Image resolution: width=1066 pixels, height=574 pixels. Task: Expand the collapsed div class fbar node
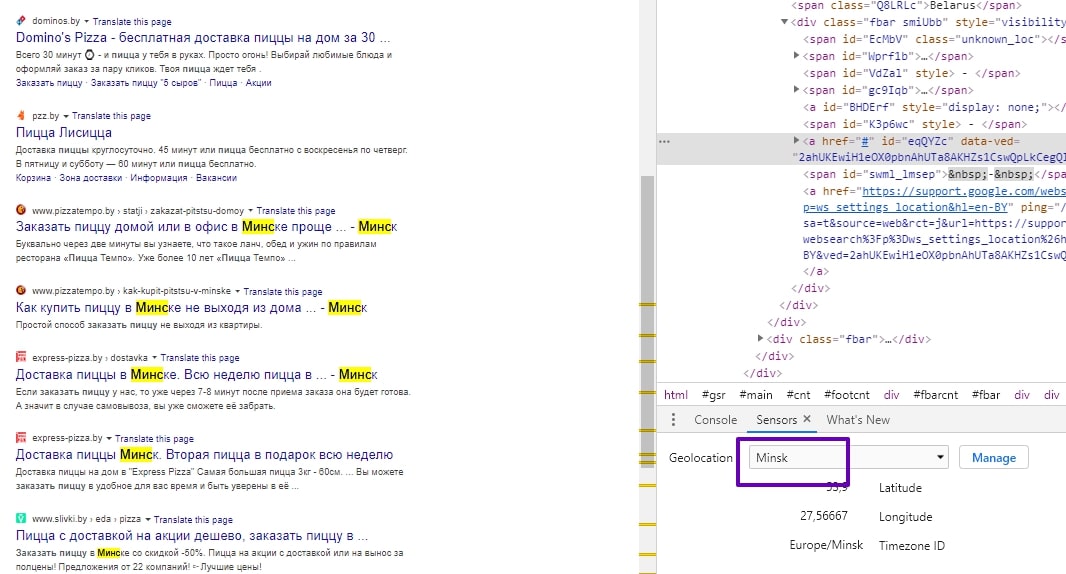[760, 338]
